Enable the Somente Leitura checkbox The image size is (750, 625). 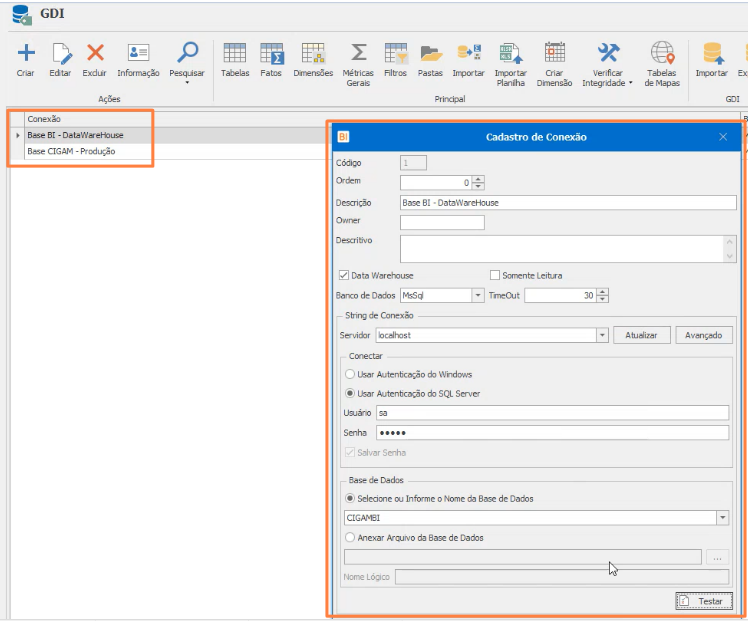coord(495,275)
